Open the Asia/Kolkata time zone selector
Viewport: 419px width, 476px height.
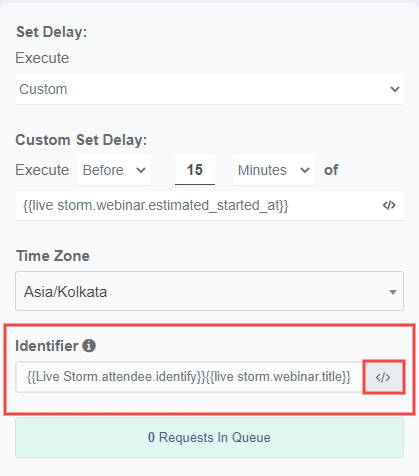tap(209, 291)
